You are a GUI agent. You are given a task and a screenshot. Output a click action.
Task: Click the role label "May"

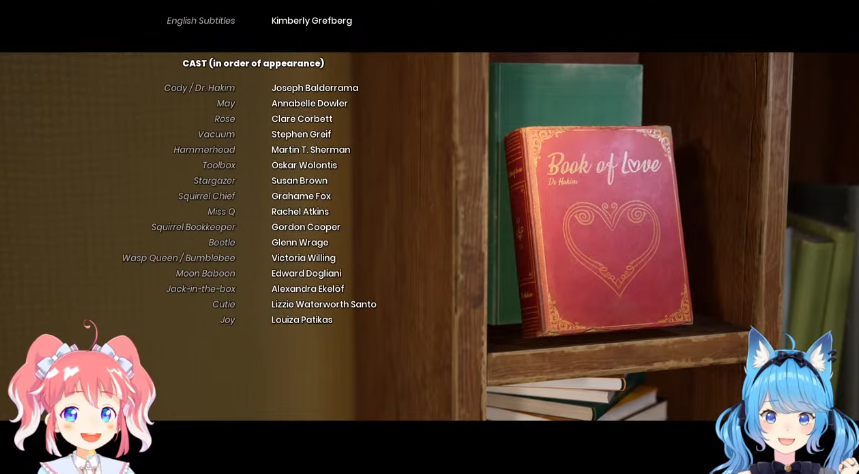click(226, 104)
